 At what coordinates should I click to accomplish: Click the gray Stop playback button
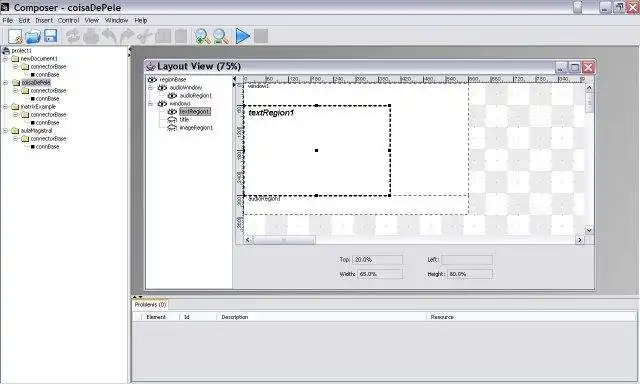tap(261, 36)
